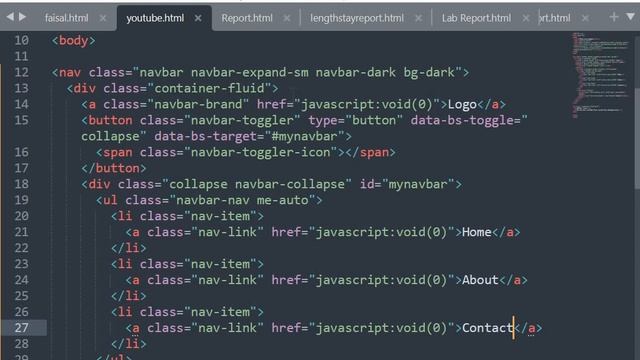Click the text About in line 24
Viewport: 640px width, 360px height.
(480, 280)
